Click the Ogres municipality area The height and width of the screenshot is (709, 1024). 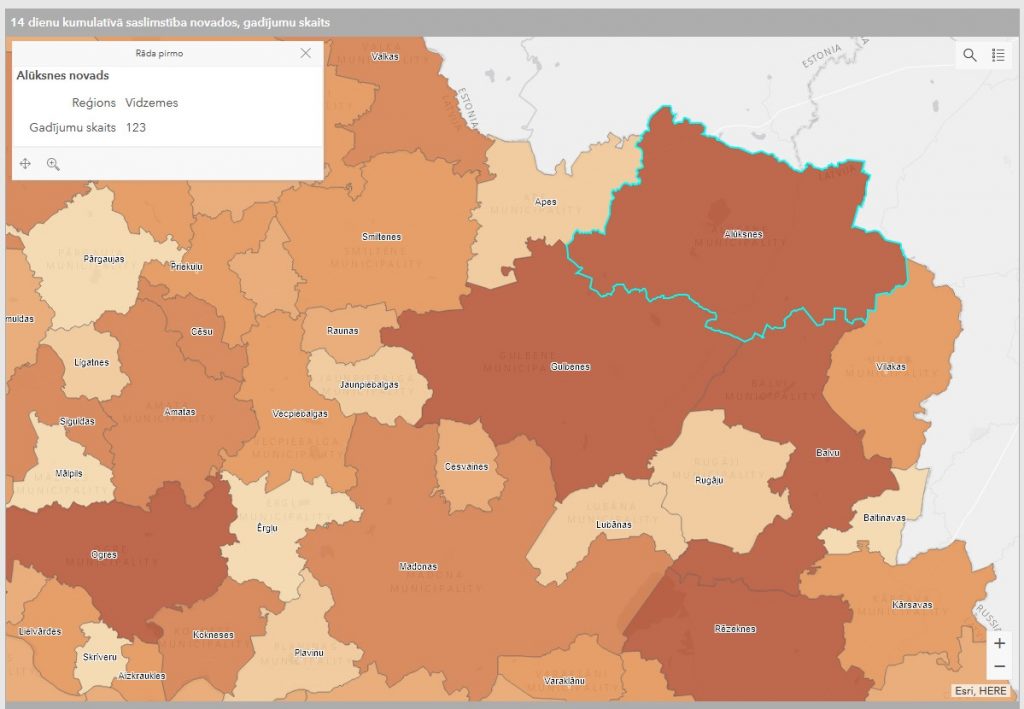coord(104,555)
